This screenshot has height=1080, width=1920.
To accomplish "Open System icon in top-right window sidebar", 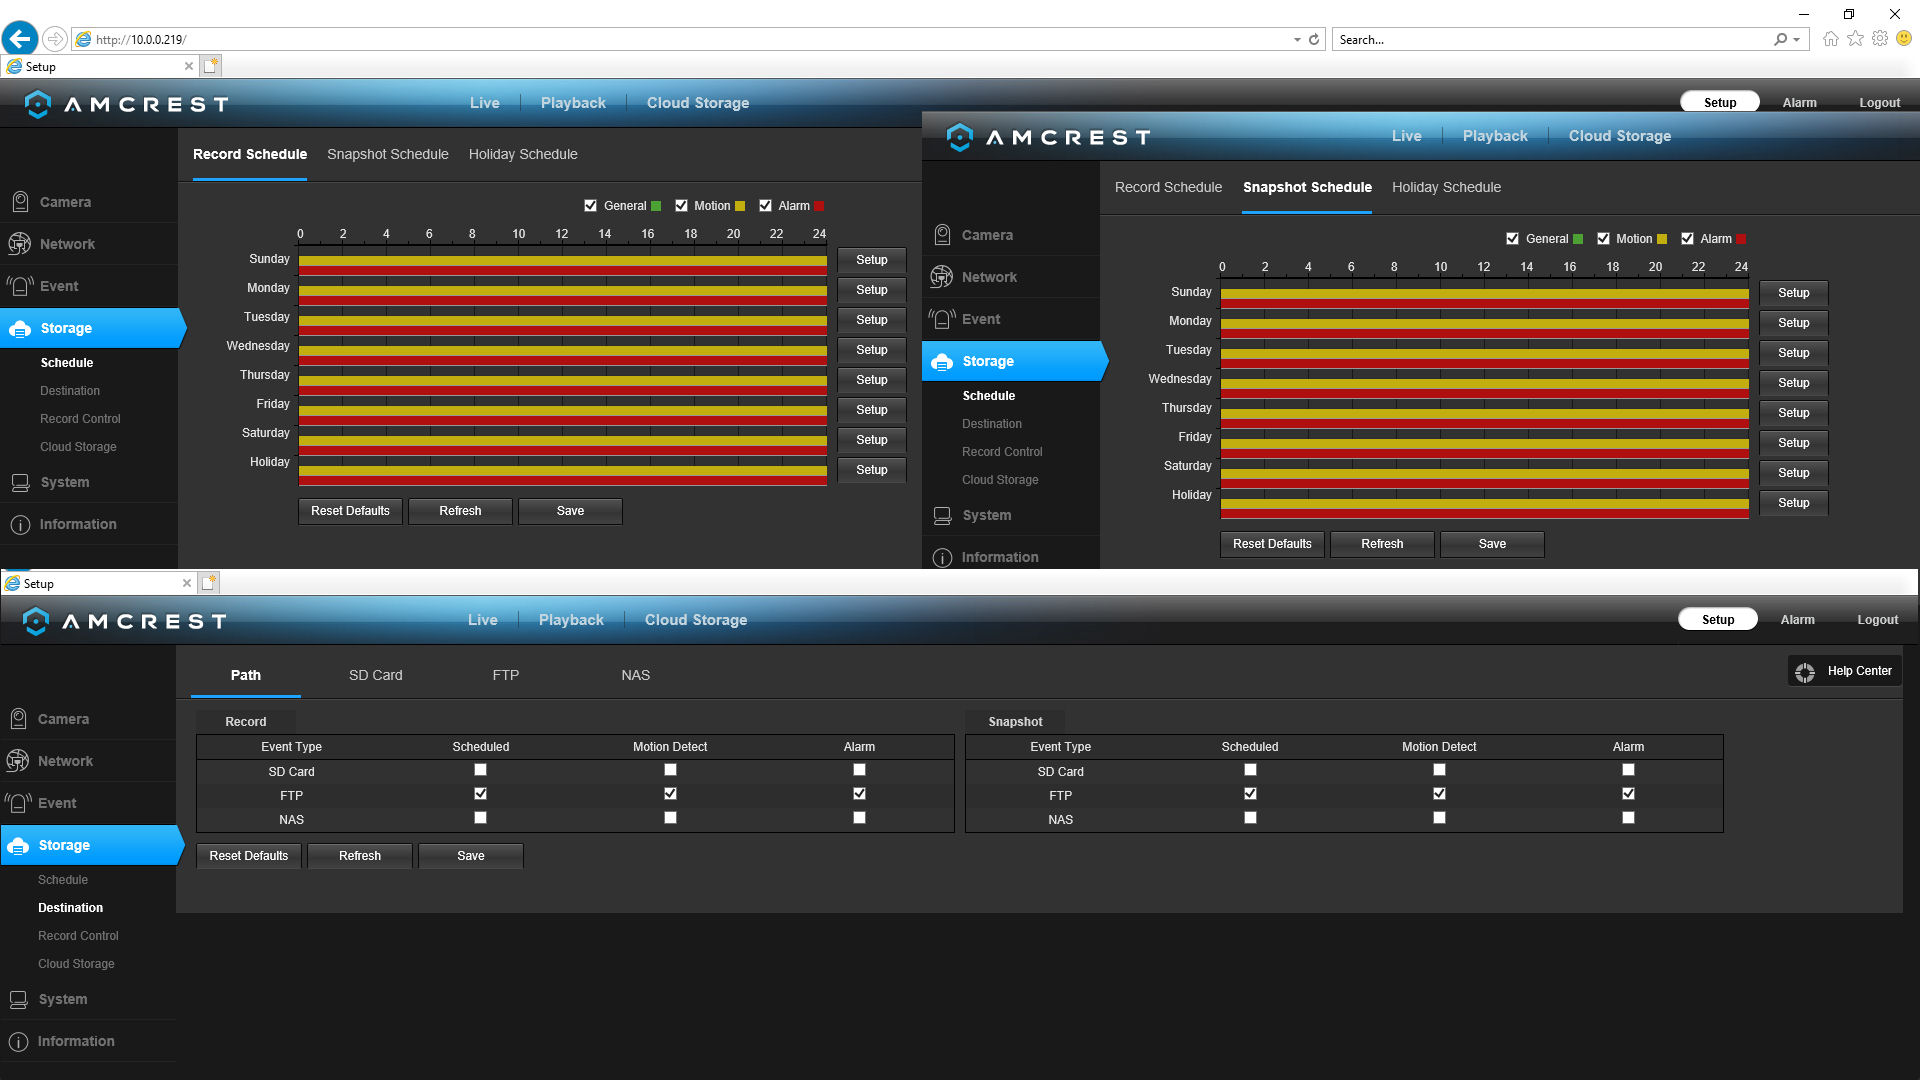I will click(x=942, y=515).
